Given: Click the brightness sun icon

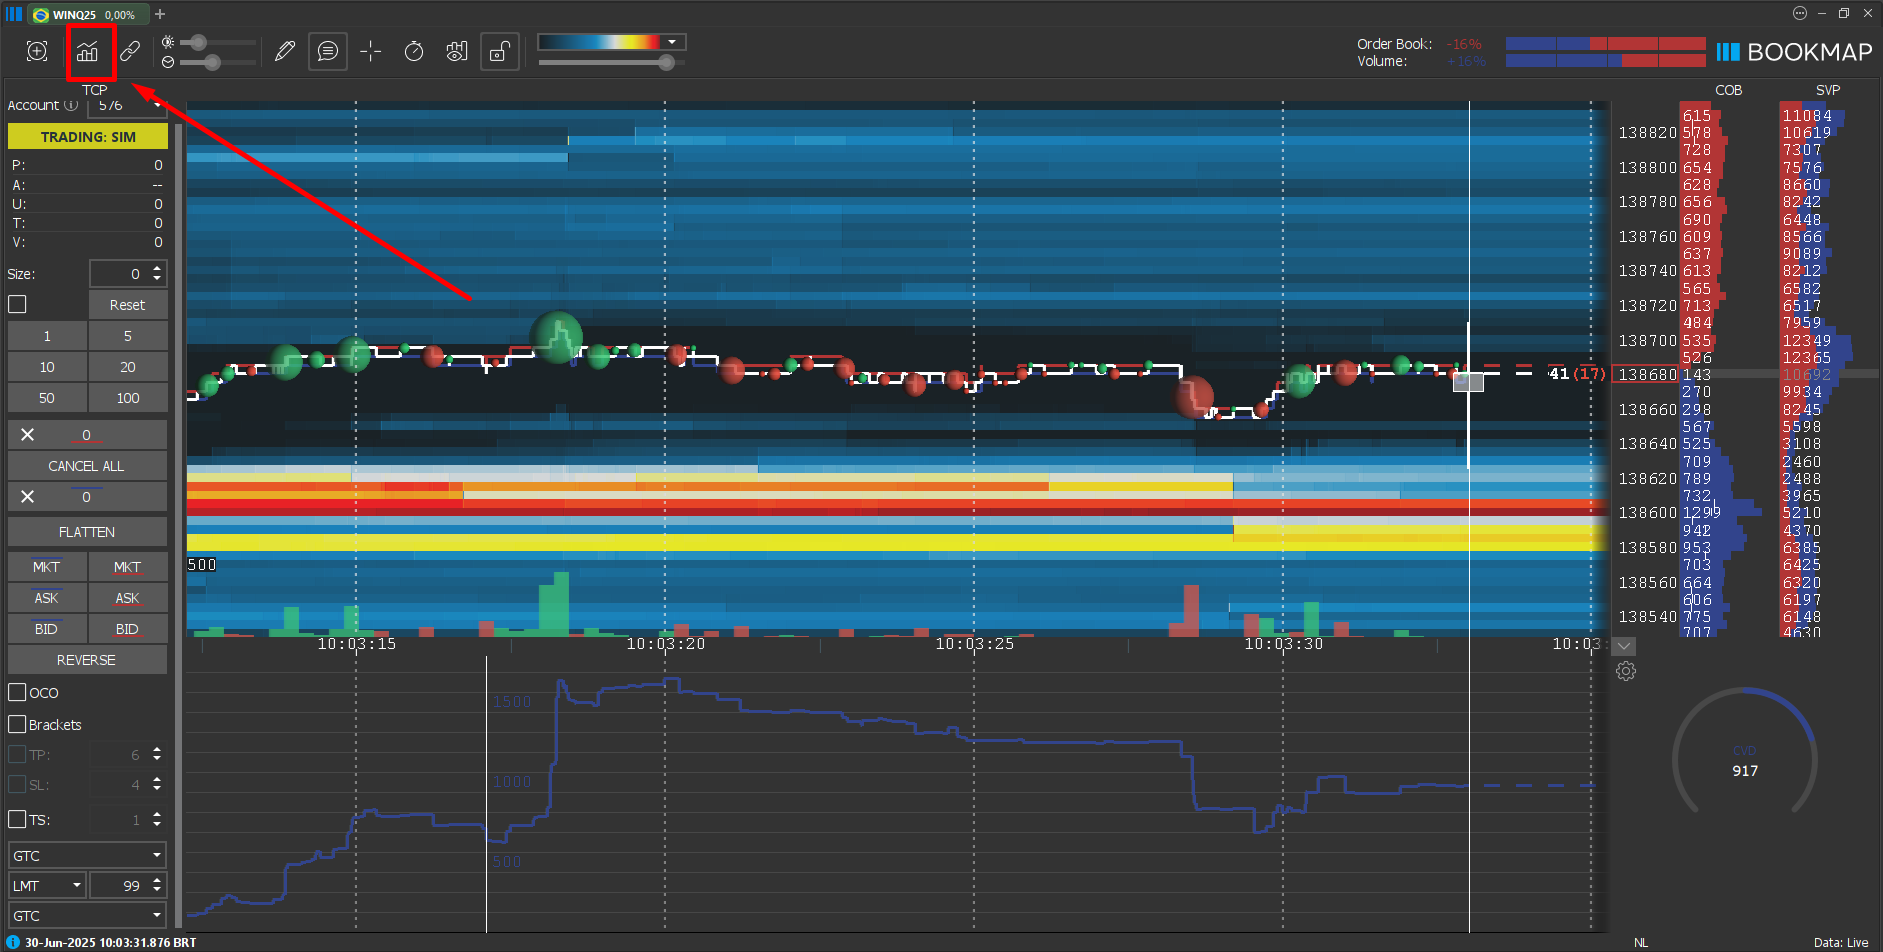Looking at the screenshot, I should (168, 42).
